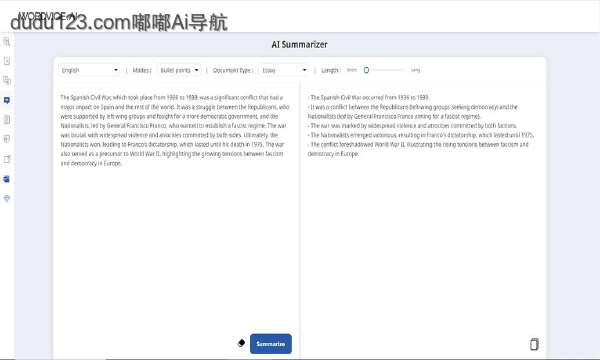
Task: Select the highlighted blue summarizer speech-bubble icon
Action: 7,100
